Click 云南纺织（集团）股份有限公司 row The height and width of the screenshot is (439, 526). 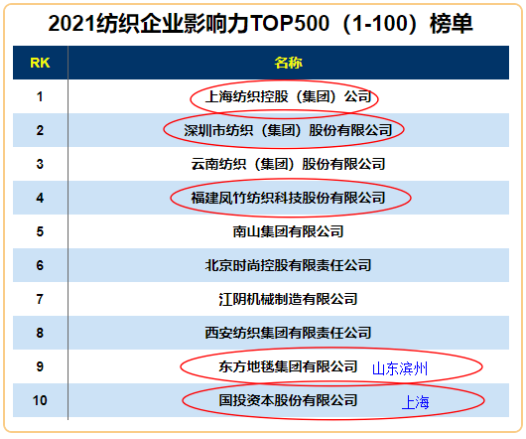click(x=261, y=164)
